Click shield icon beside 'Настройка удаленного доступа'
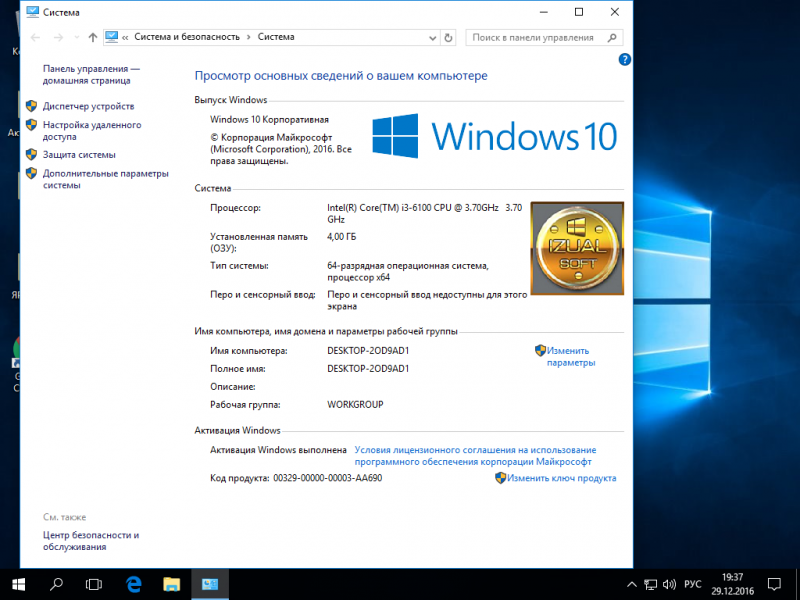Screen dimensions: 800x600 coord(32,124)
